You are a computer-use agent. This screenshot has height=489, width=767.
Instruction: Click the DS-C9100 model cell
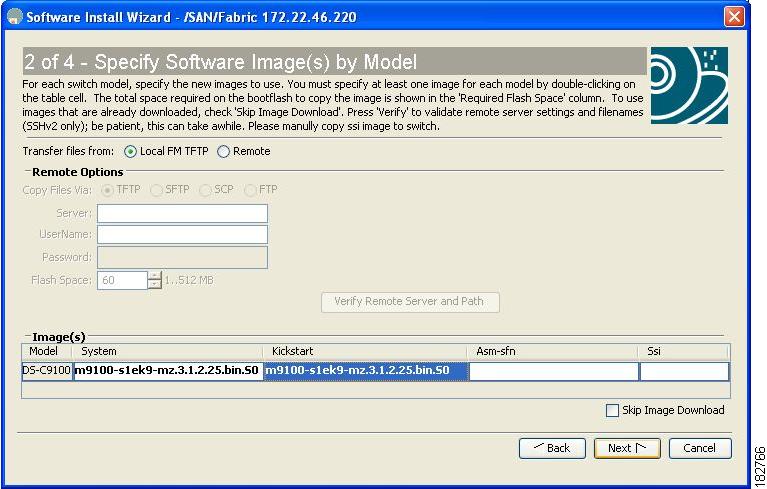click(x=47, y=371)
